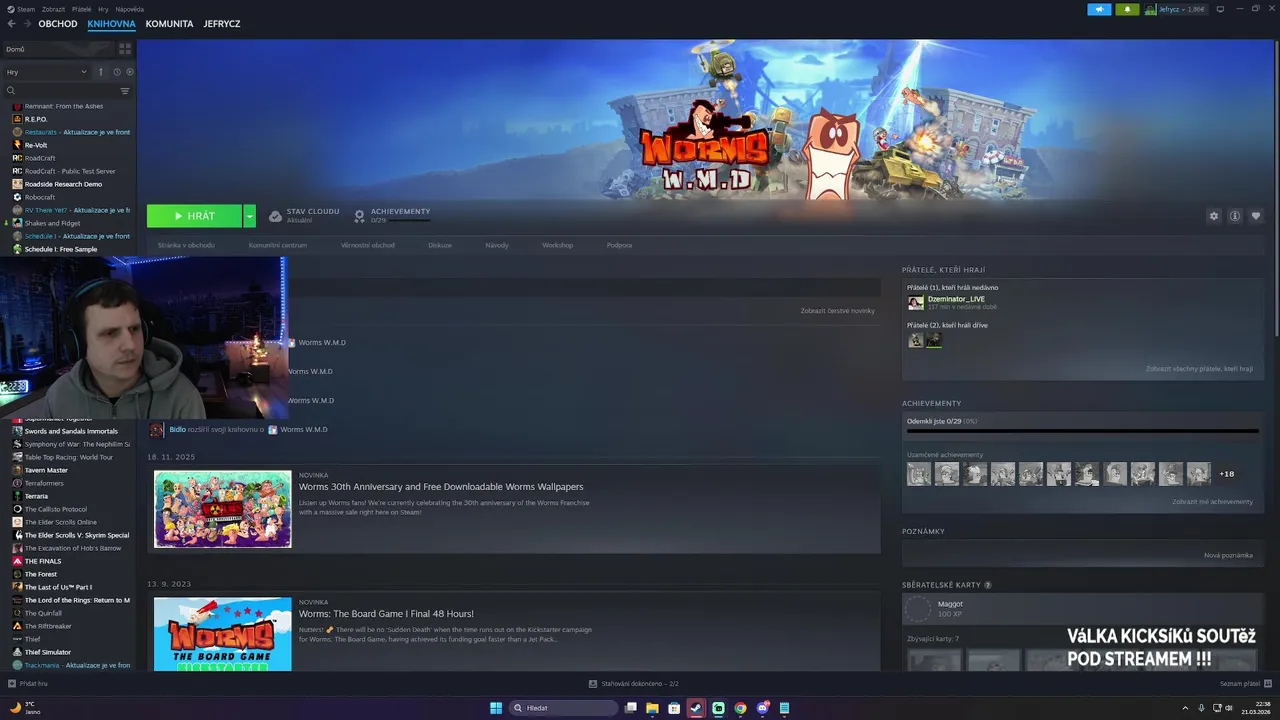Go to KOMUNITA tab
The image size is (1280, 720).
pyautogui.click(x=169, y=23)
